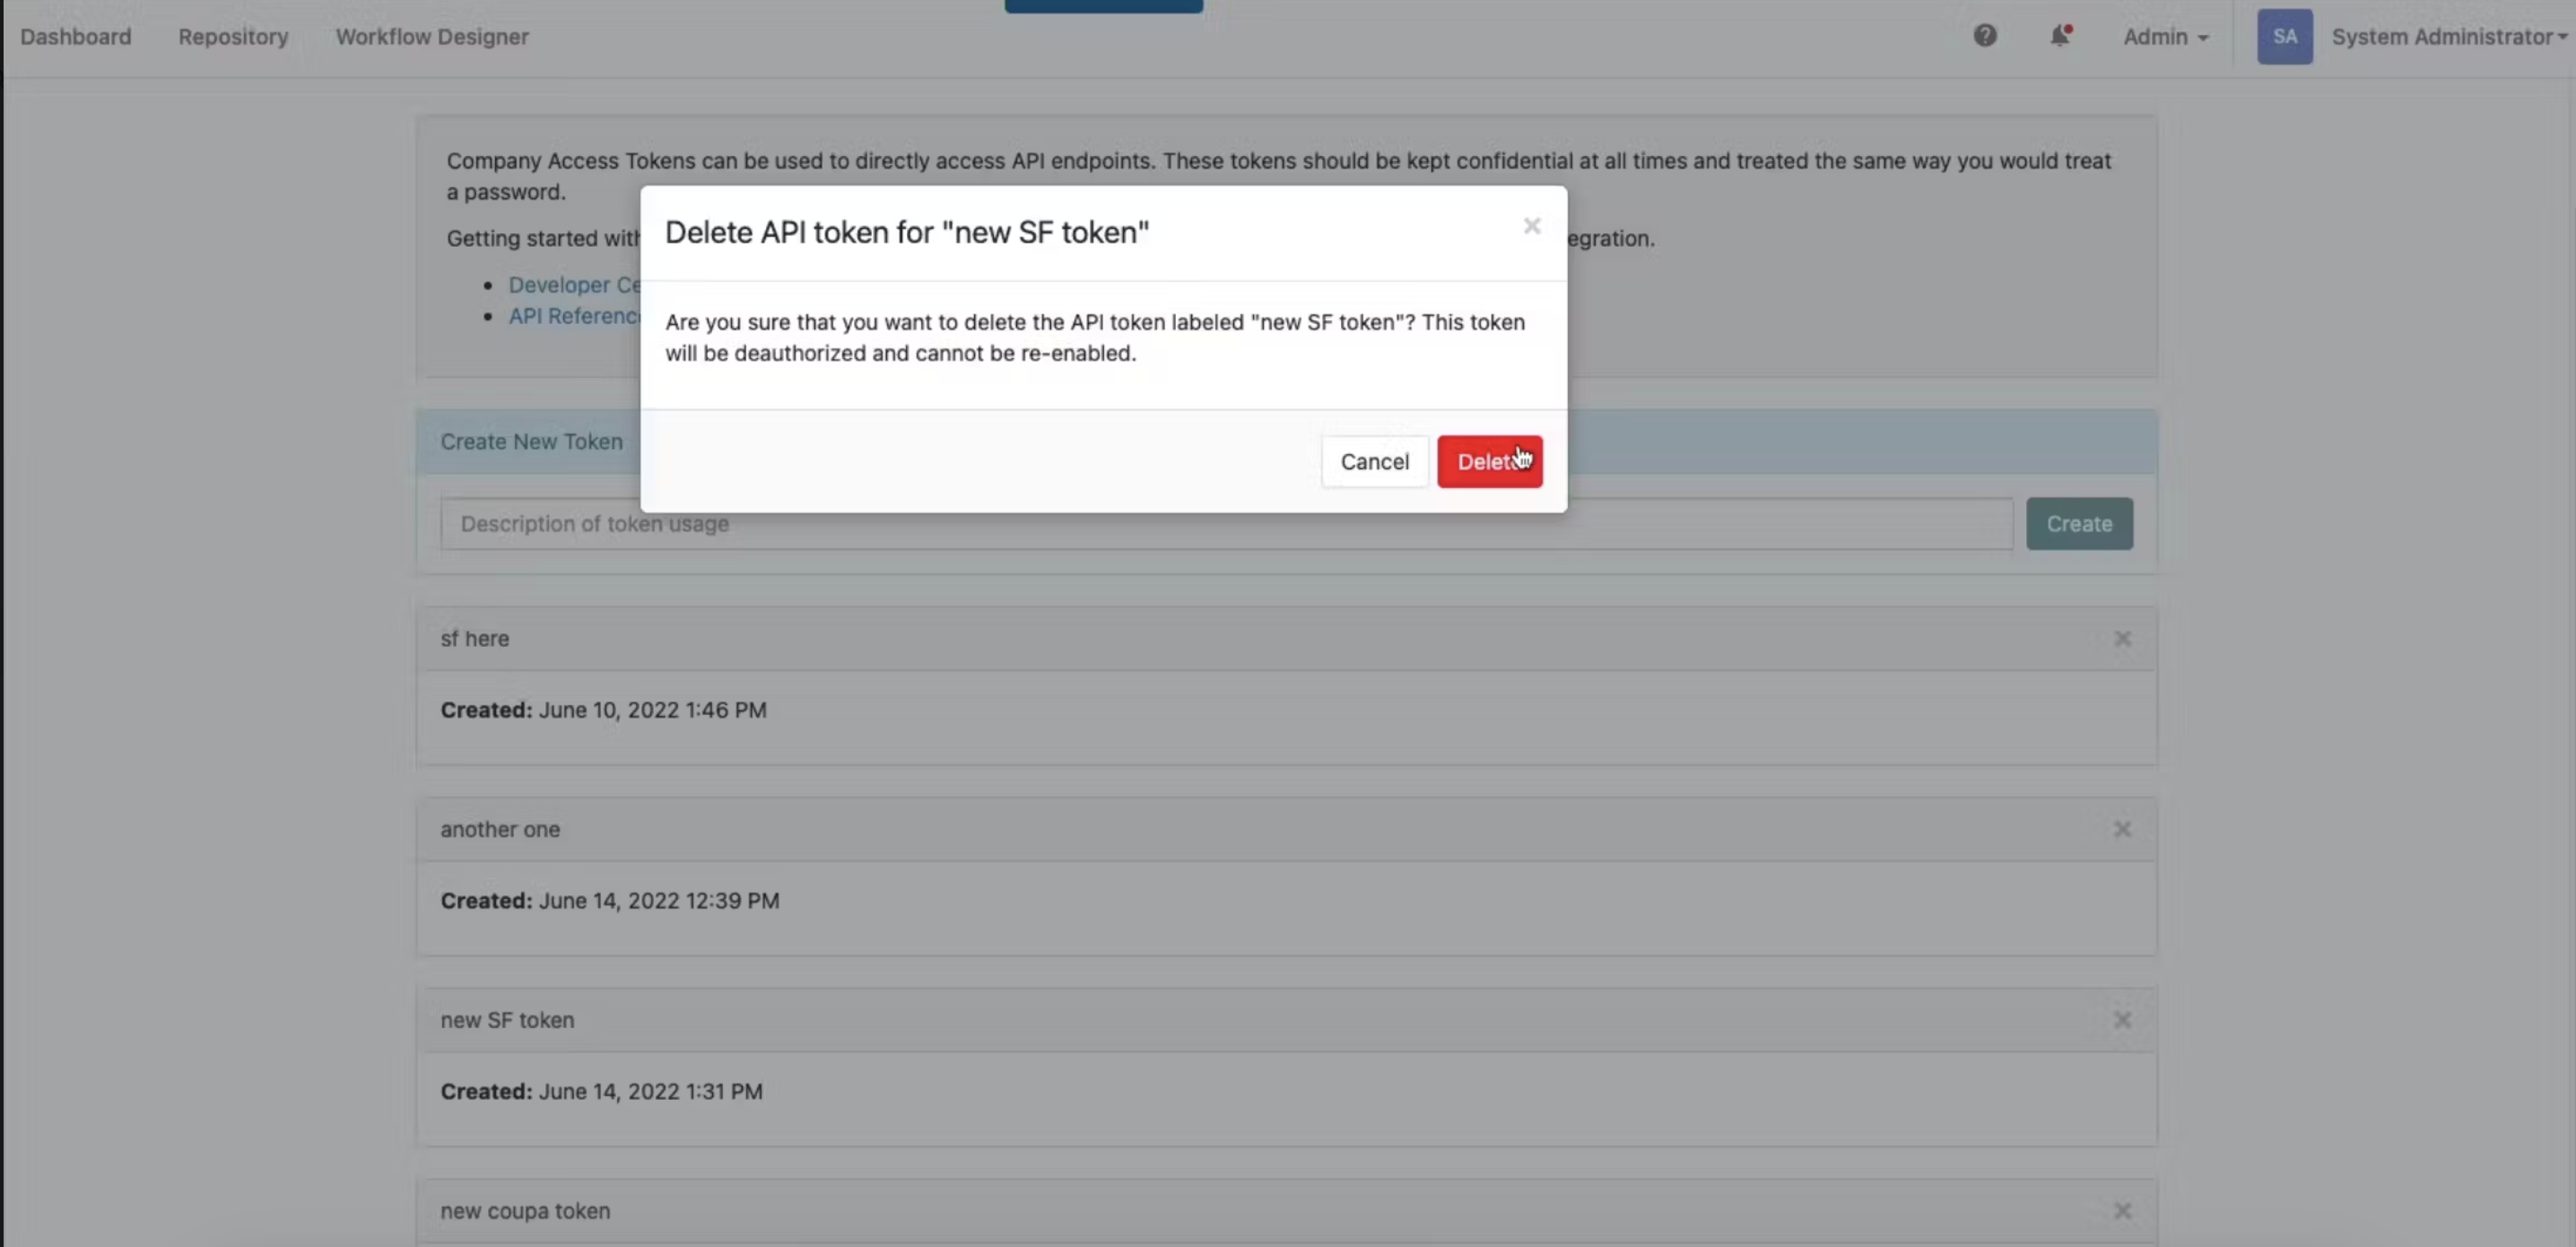Viewport: 2576px width, 1247px height.
Task: Switch to the Workflow Designer
Action: pyautogui.click(x=432, y=36)
